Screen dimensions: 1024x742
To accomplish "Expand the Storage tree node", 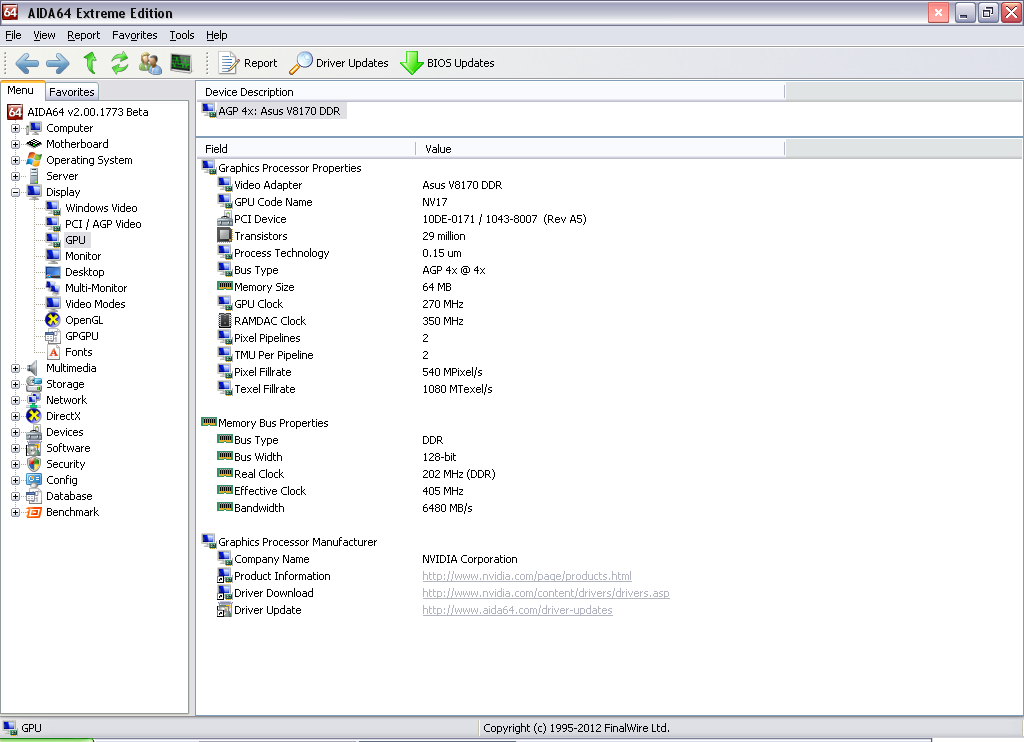I will pyautogui.click(x=16, y=385).
